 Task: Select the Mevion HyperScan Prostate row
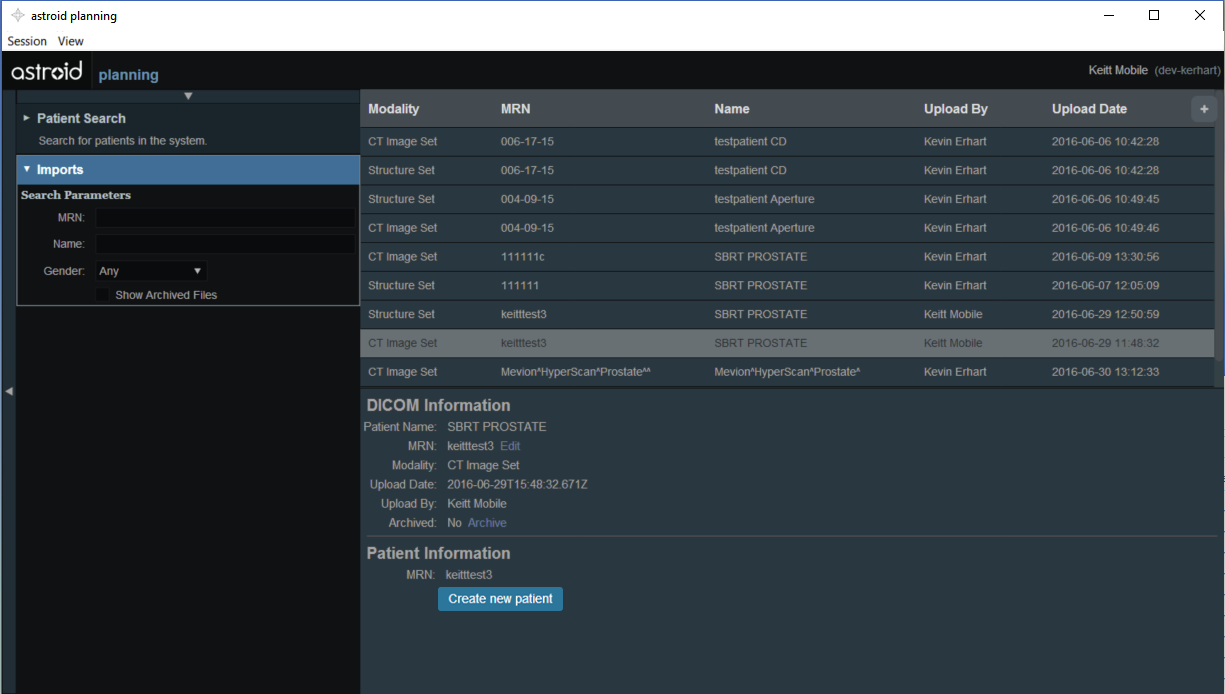click(786, 372)
